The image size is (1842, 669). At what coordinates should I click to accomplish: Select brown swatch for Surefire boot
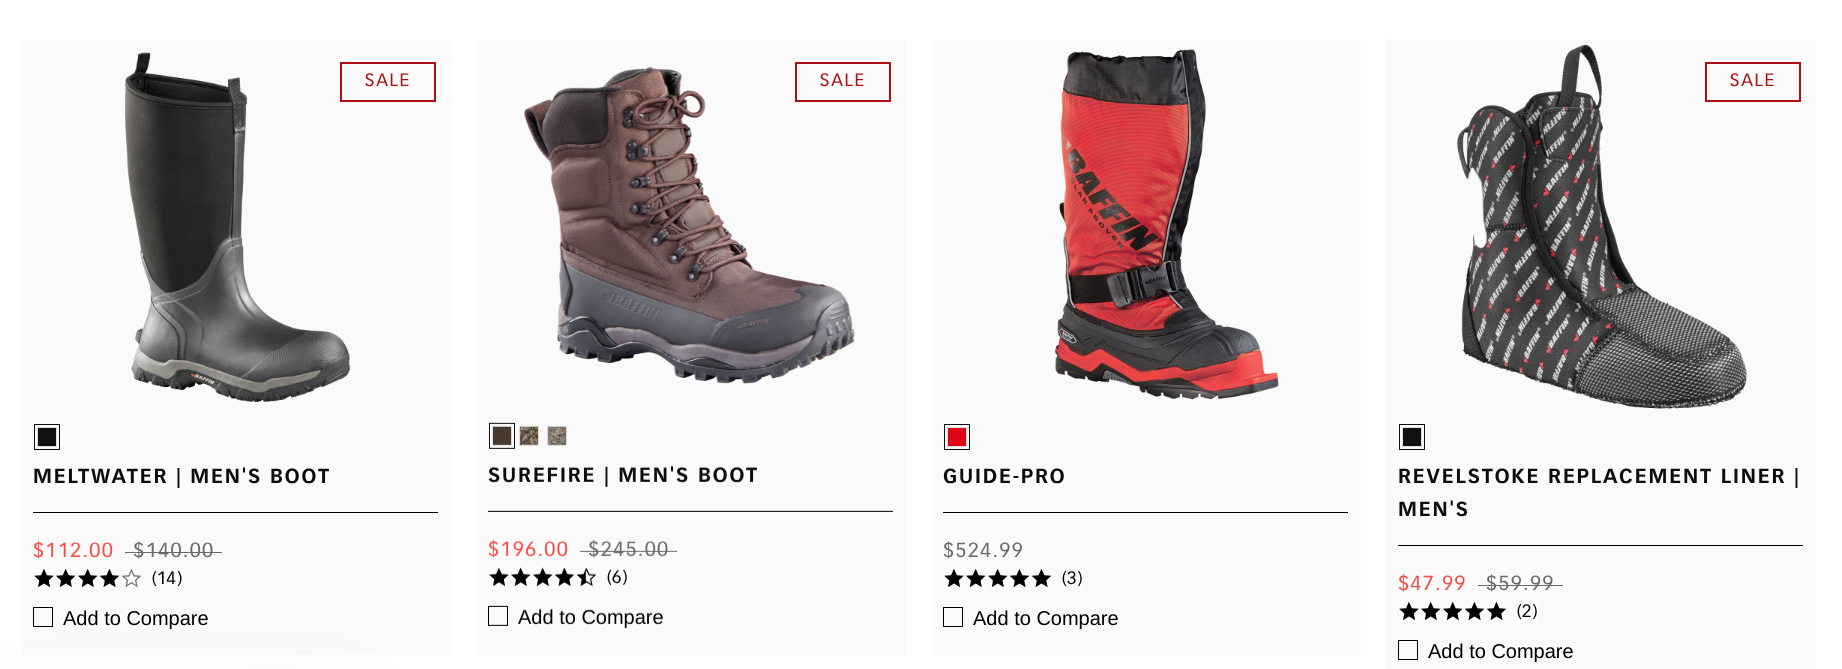pos(502,436)
